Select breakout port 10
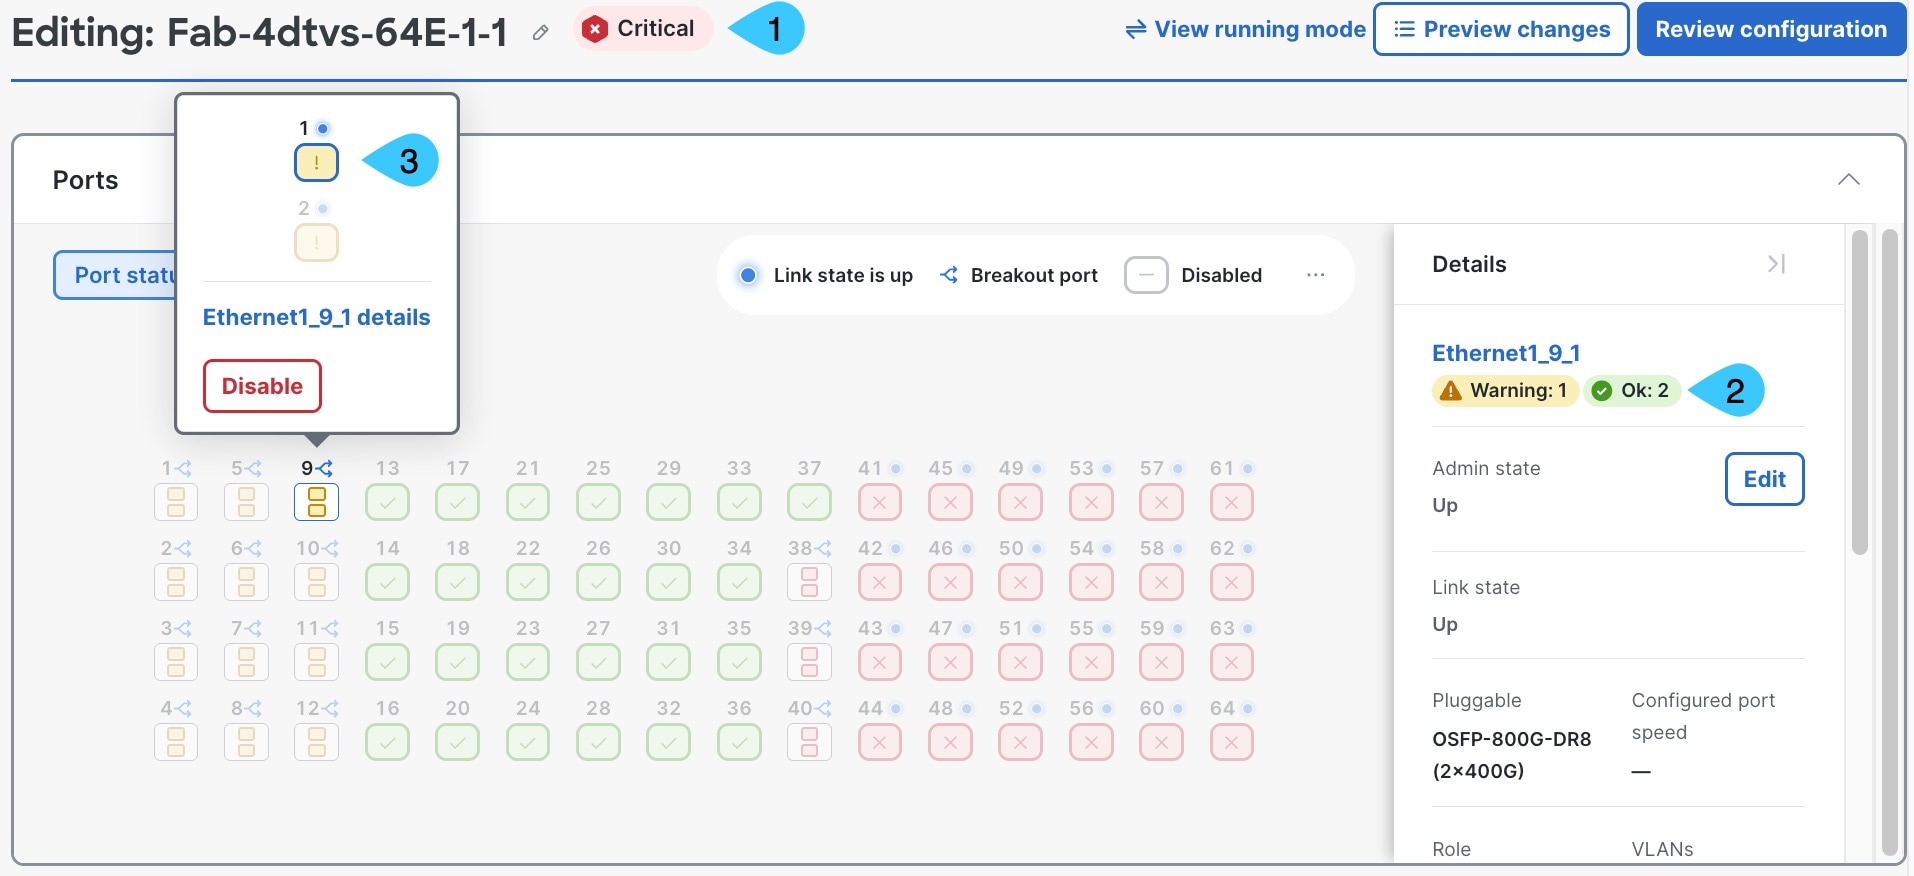Screen dimensions: 1914x876 point(316,582)
